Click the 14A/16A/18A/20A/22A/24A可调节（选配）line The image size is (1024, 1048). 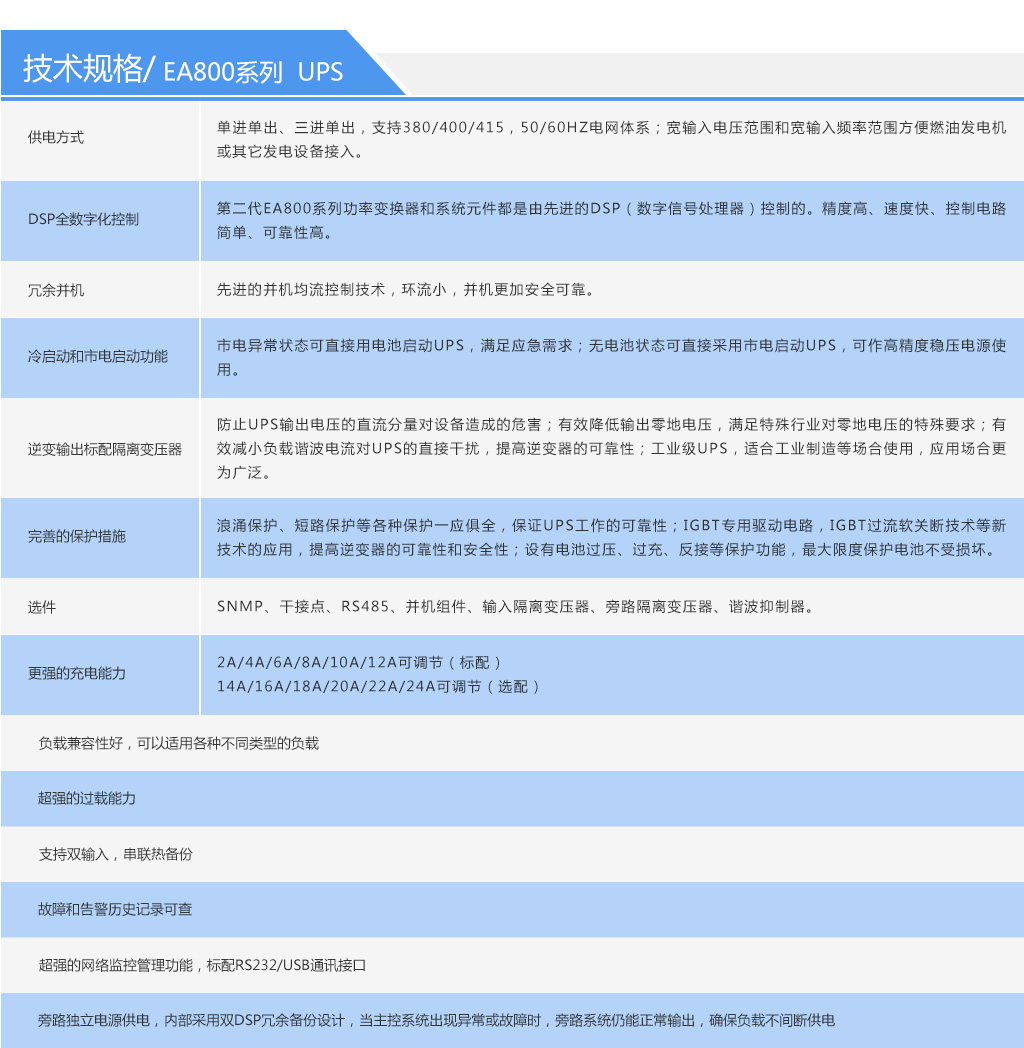point(378,686)
